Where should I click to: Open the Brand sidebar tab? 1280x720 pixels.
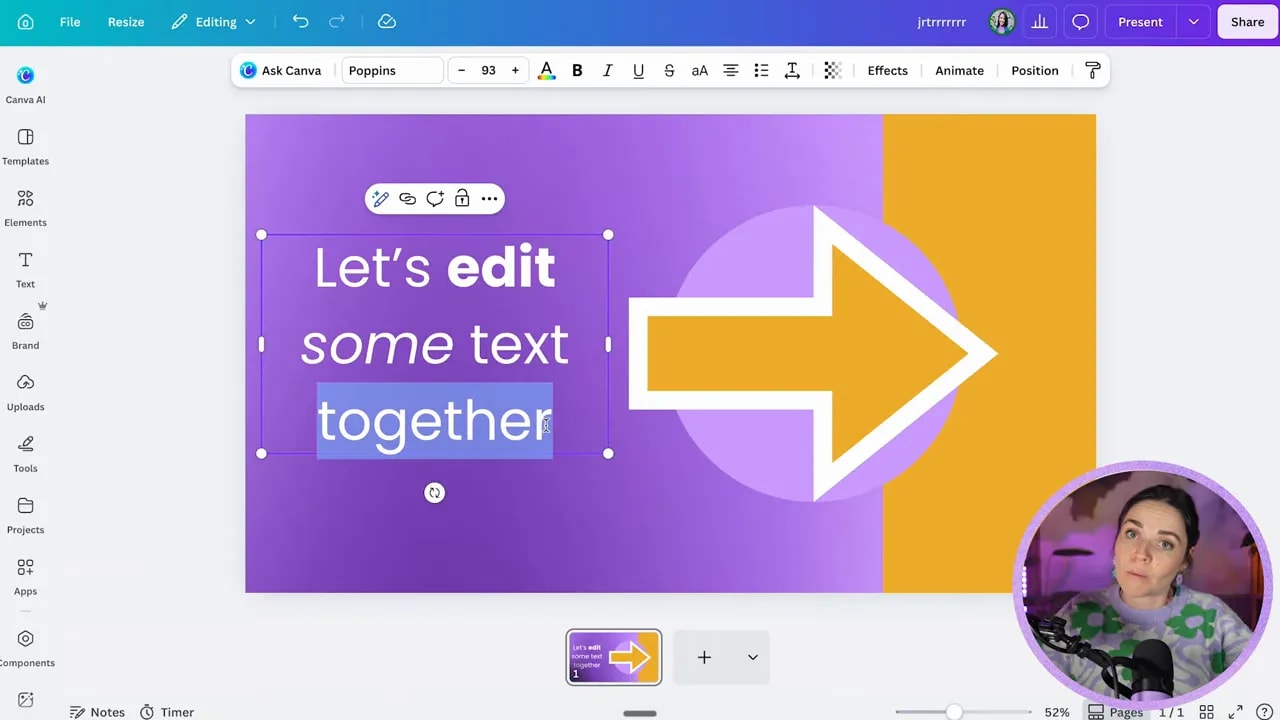(x=25, y=331)
